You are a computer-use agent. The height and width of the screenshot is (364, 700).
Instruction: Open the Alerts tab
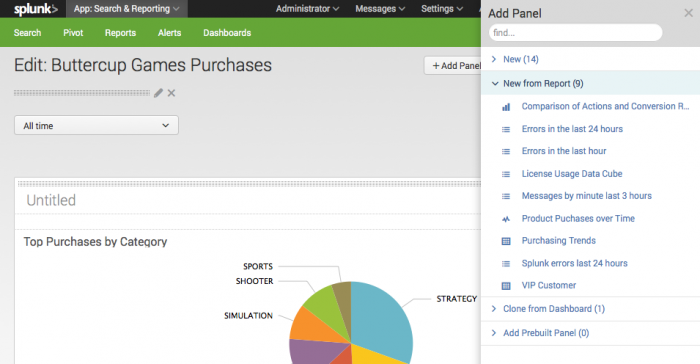[x=169, y=33]
